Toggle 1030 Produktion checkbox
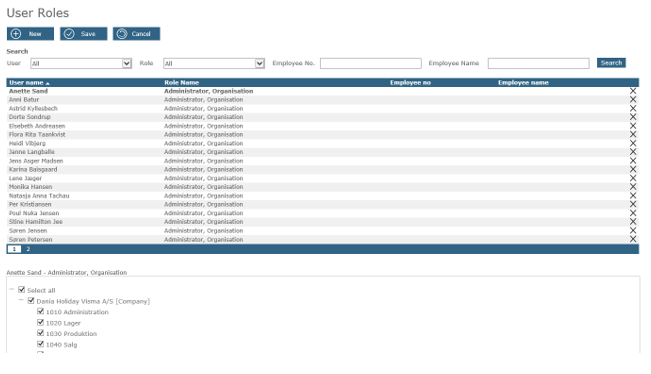Viewport: 651px width, 374px height. (x=40, y=333)
